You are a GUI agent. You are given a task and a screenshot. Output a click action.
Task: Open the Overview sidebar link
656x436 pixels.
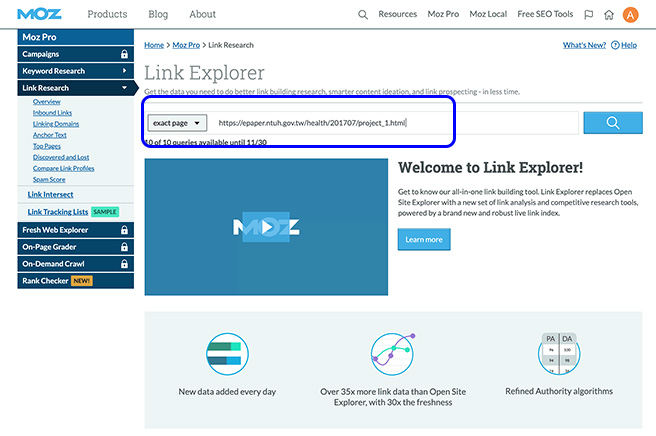click(x=47, y=102)
